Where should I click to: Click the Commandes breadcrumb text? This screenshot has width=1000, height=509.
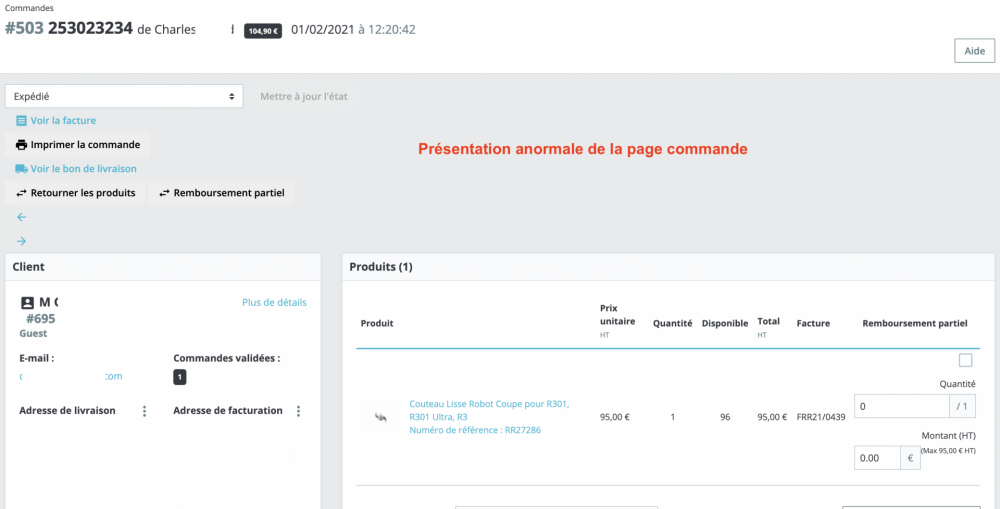[29, 8]
